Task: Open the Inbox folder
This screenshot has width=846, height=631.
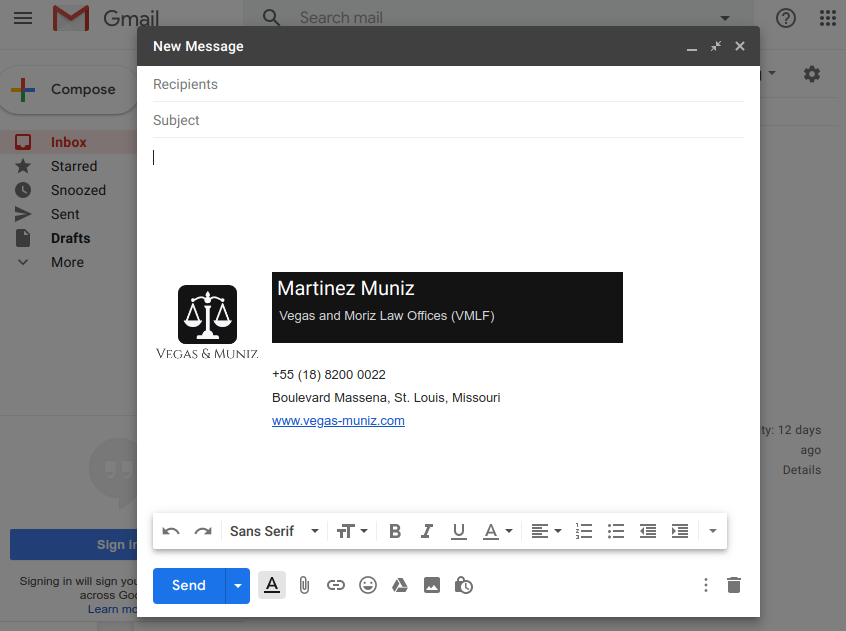Action: (69, 142)
